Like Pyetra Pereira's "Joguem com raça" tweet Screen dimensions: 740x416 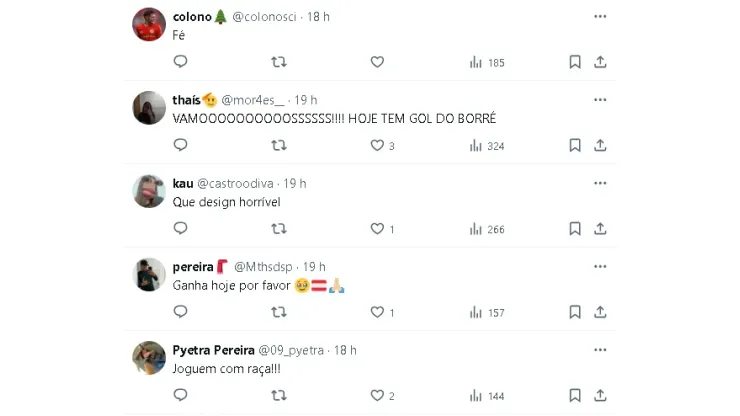[377, 396]
